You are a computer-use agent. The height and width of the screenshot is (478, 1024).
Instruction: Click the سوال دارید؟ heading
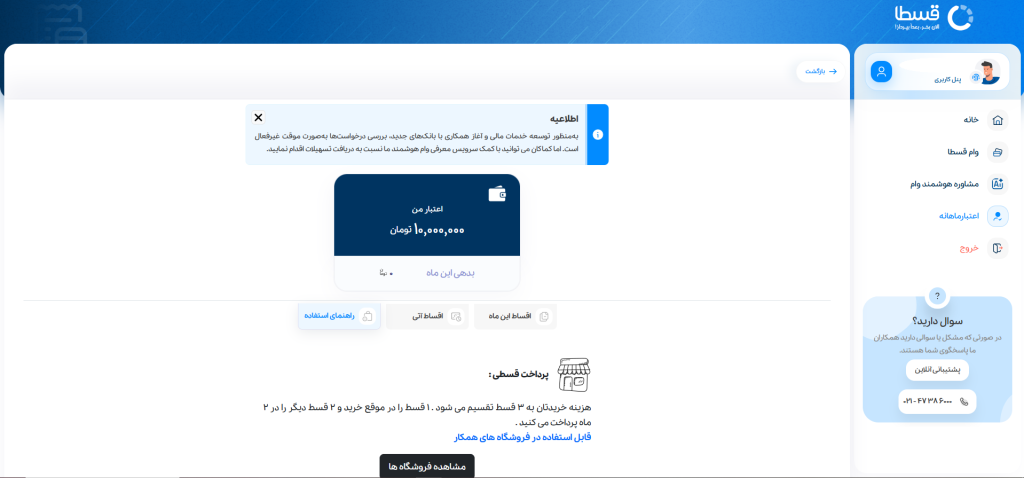pyautogui.click(x=937, y=321)
